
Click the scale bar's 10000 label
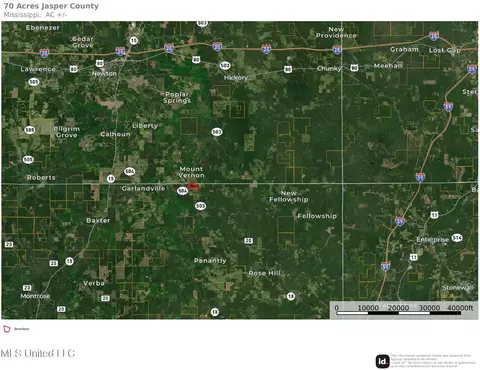coord(368,308)
